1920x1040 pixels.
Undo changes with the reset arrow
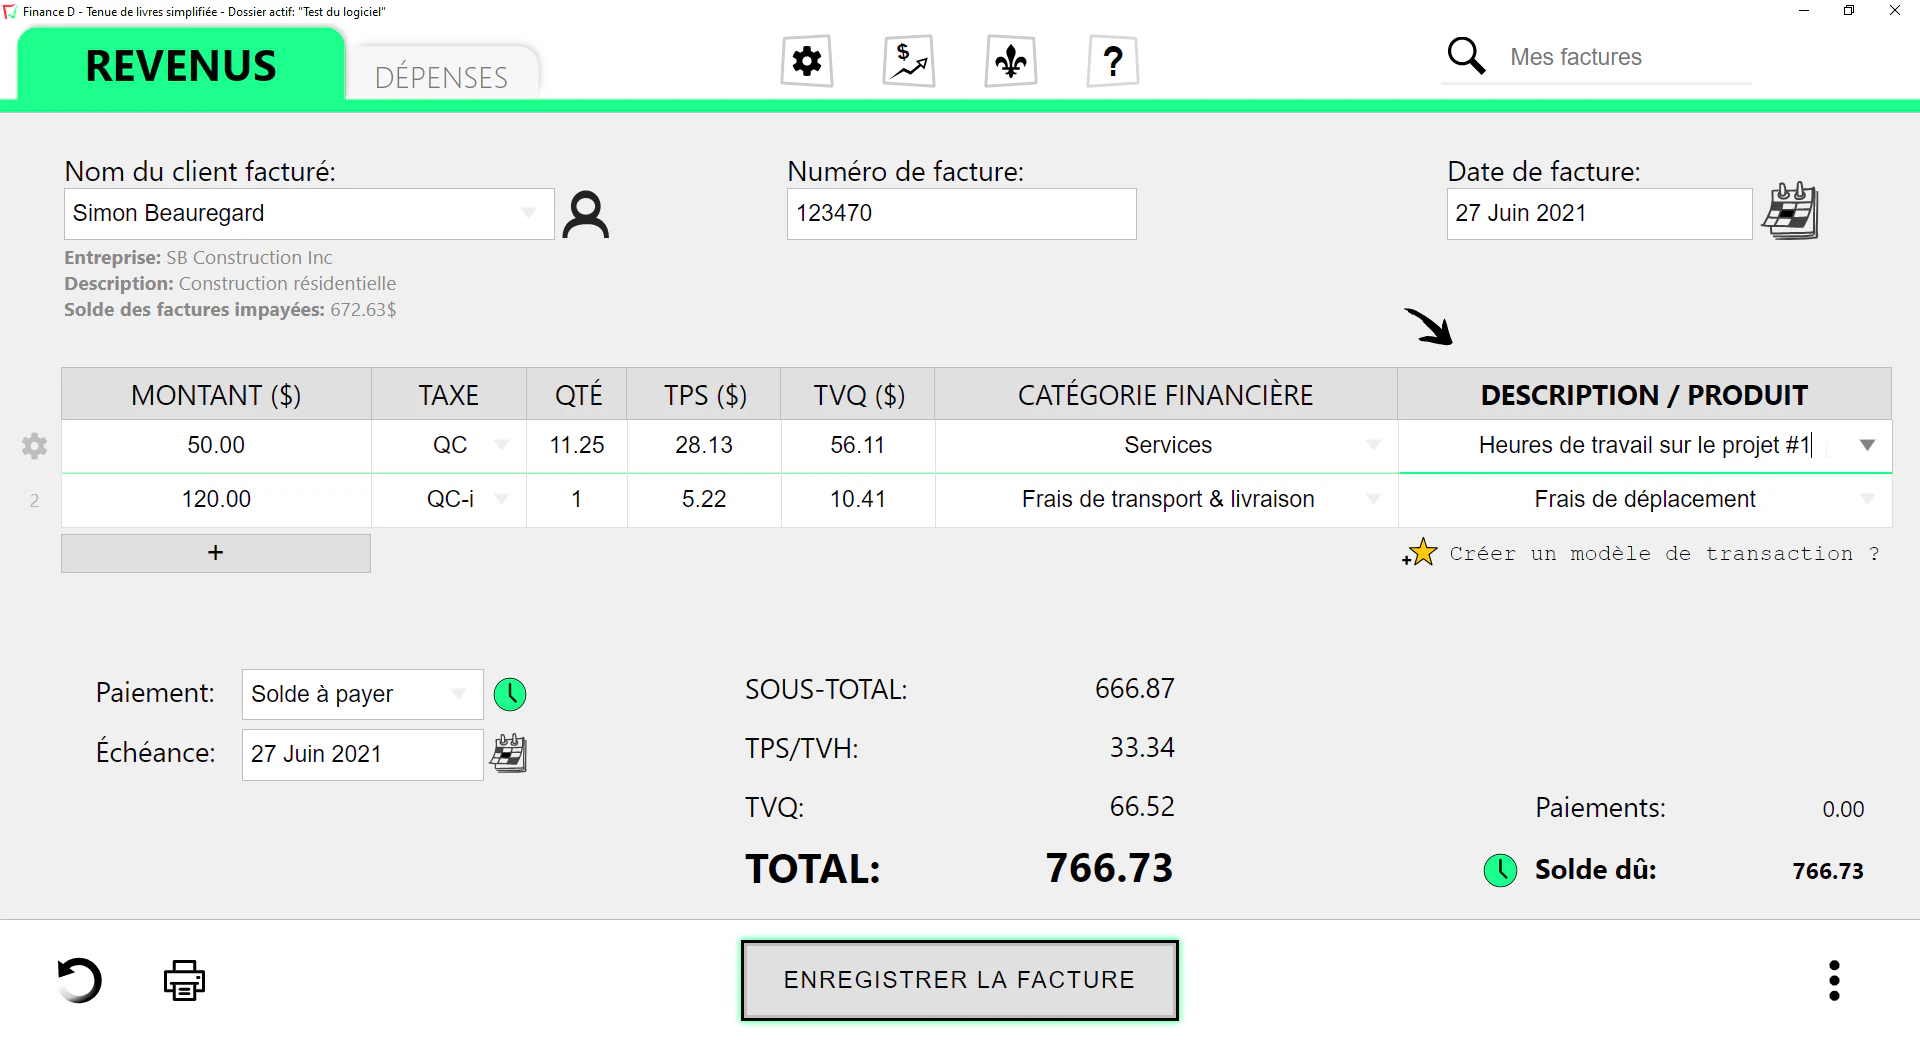(80, 980)
